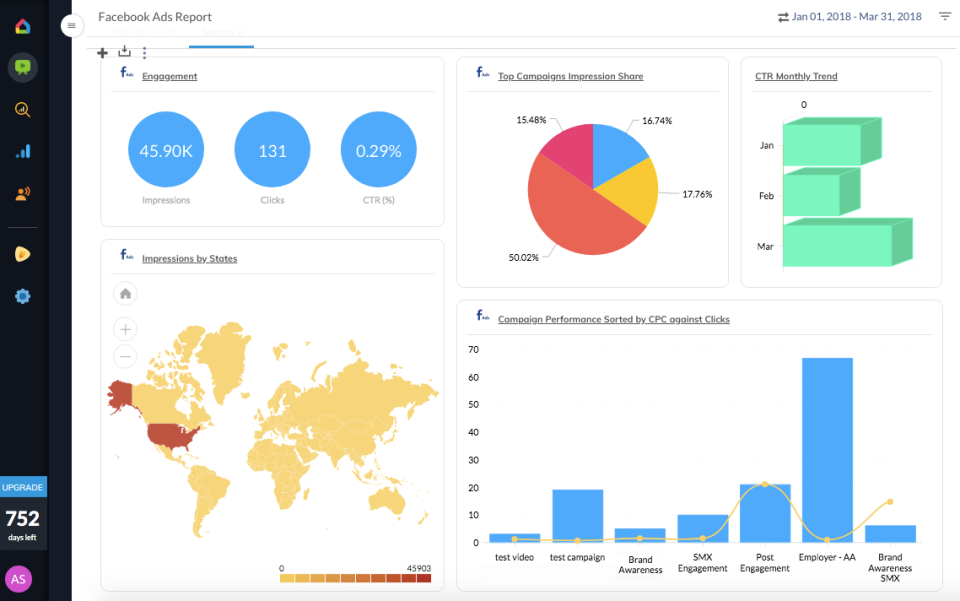
Task: Add a widget using the plus icon
Action: (102, 52)
